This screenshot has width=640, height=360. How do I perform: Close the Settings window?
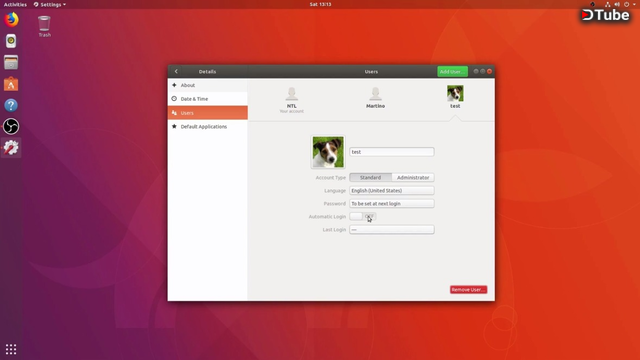(x=489, y=71)
